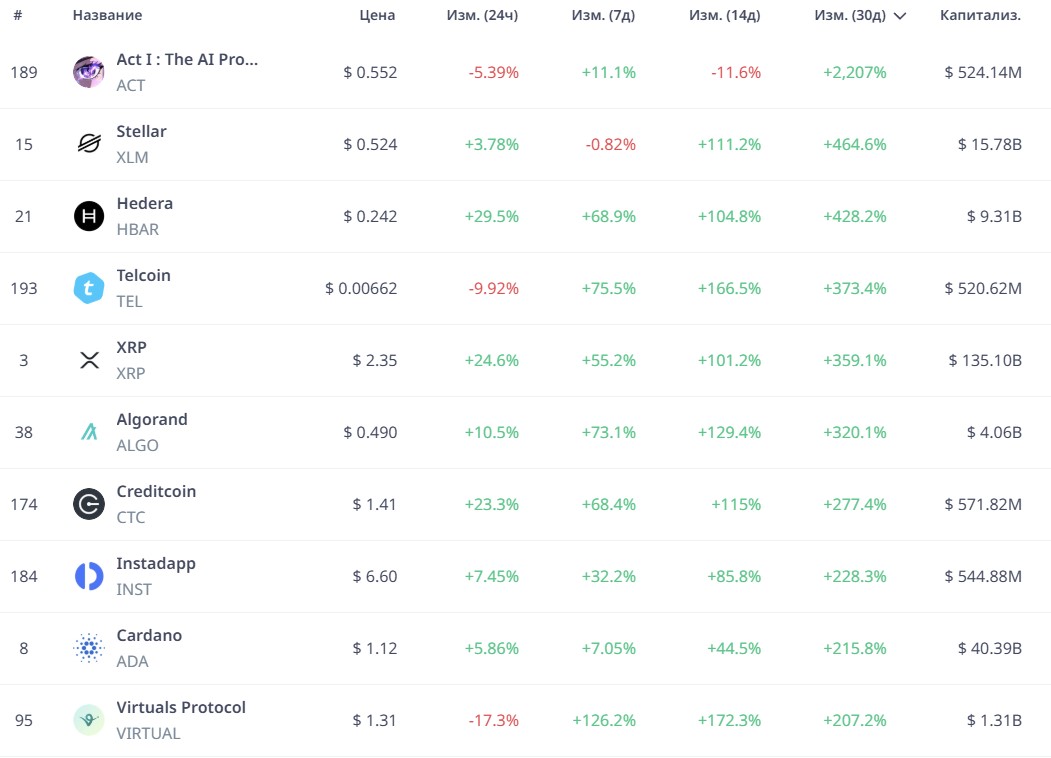Click XRP's +359.1% 30-day change value
Image resolution: width=1051 pixels, height=758 pixels.
pos(858,360)
